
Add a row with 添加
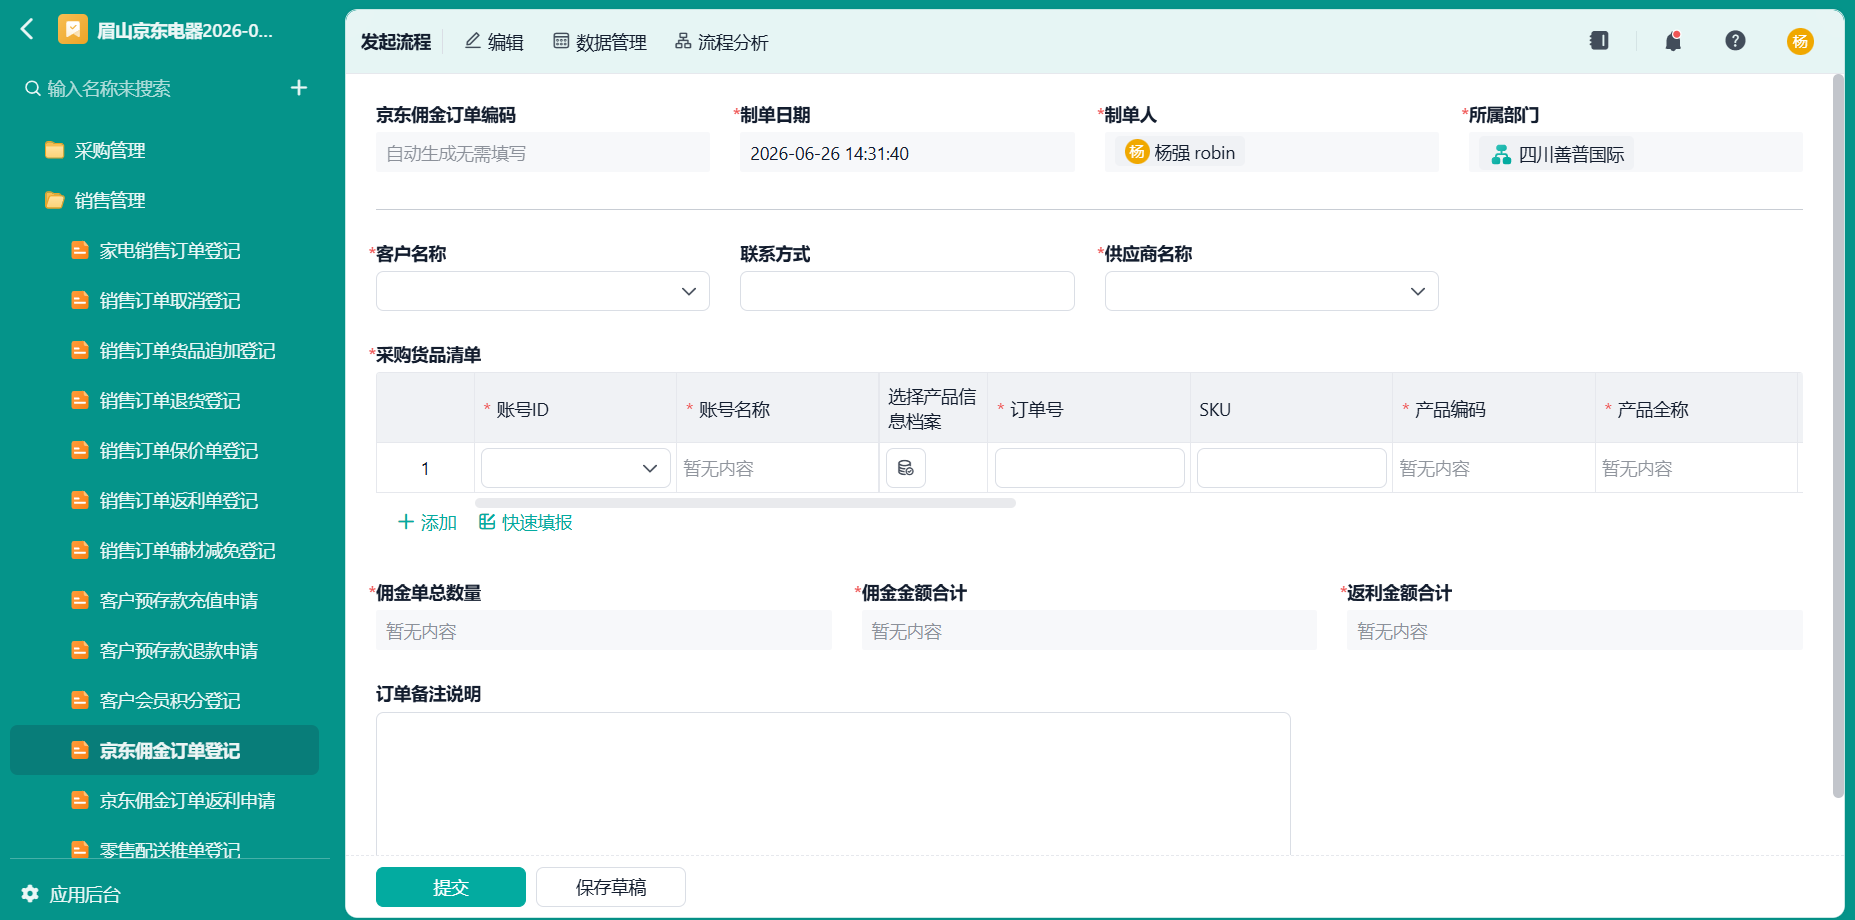click(427, 522)
